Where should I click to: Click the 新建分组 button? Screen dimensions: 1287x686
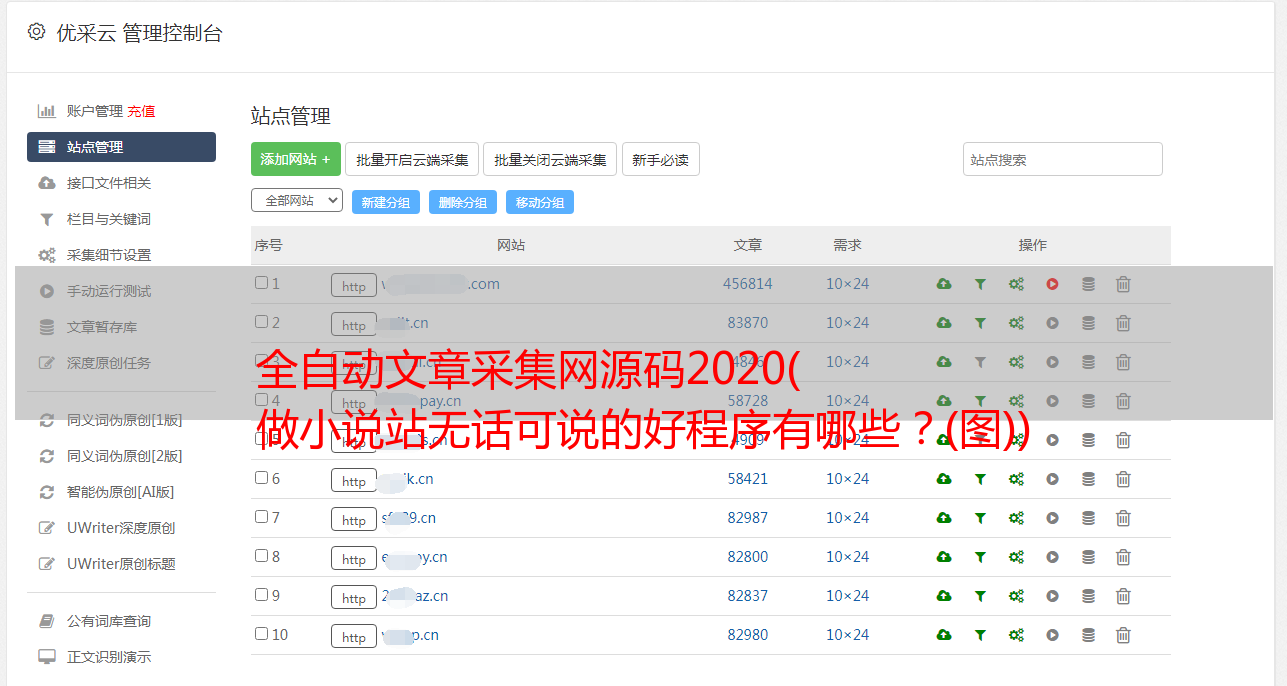(386, 202)
